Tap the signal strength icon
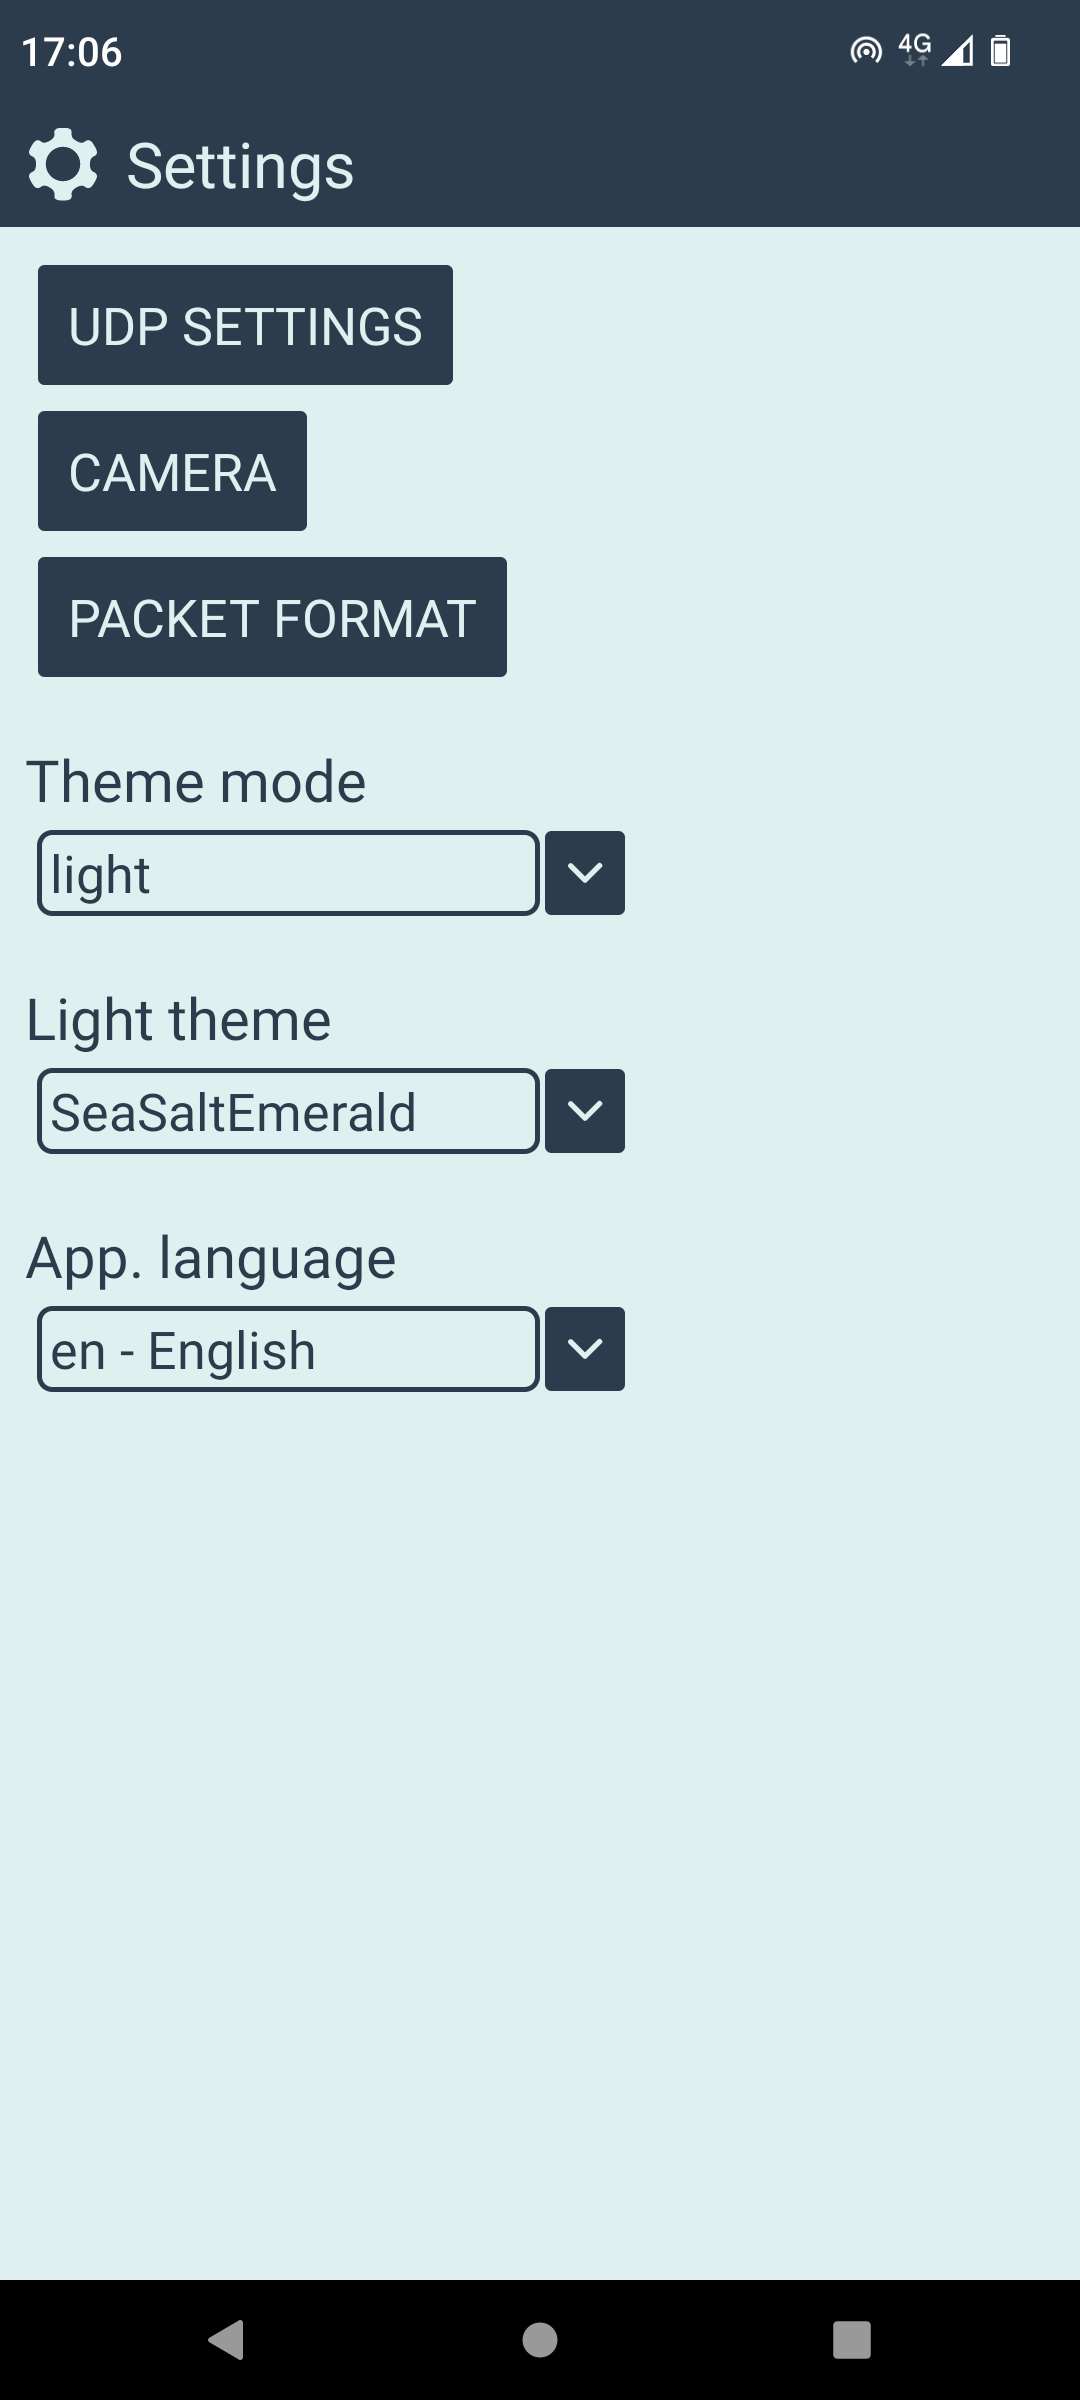Viewport: 1080px width, 2400px height. [957, 50]
